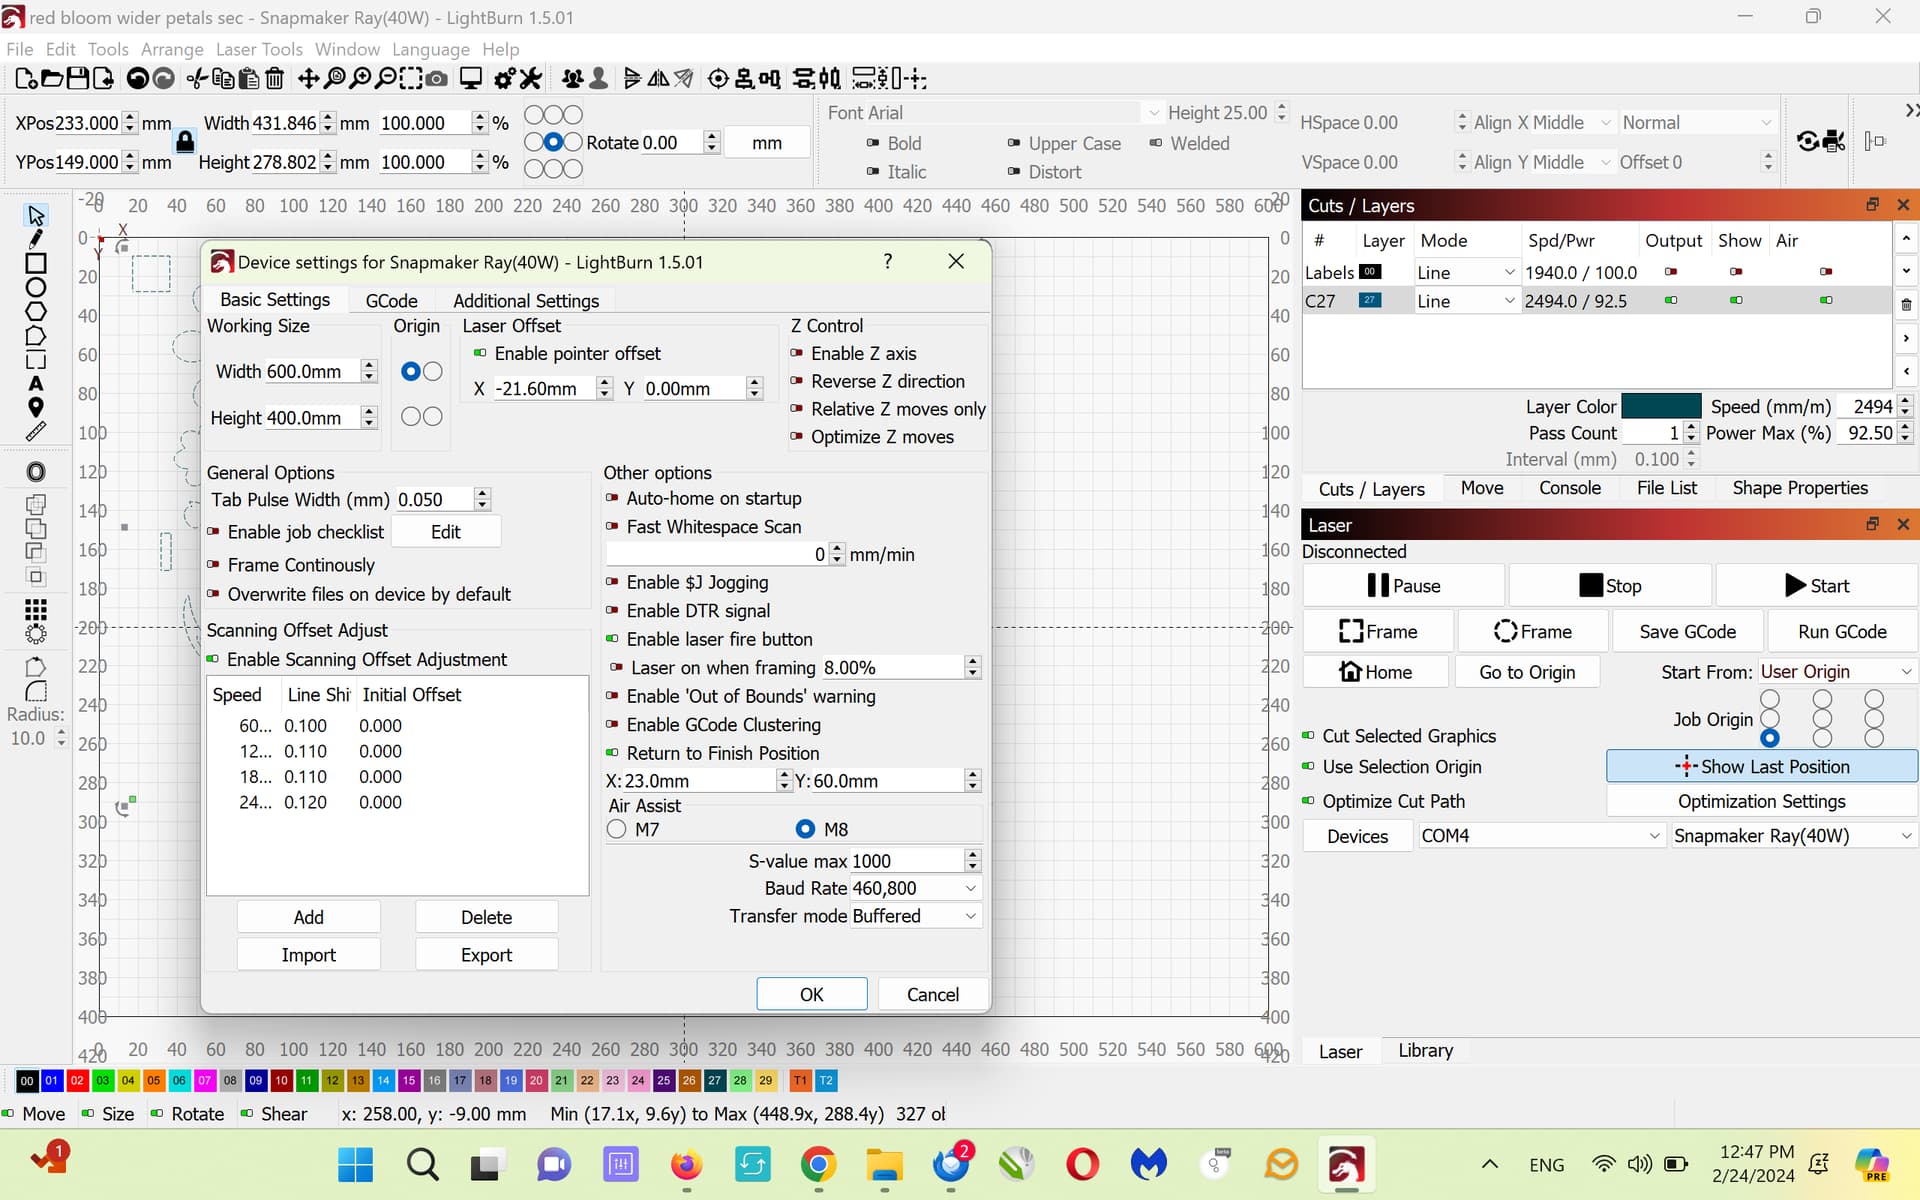Screen dimensions: 1920x1200
Task: Select the Position marker pin tool
Action: tap(36, 407)
